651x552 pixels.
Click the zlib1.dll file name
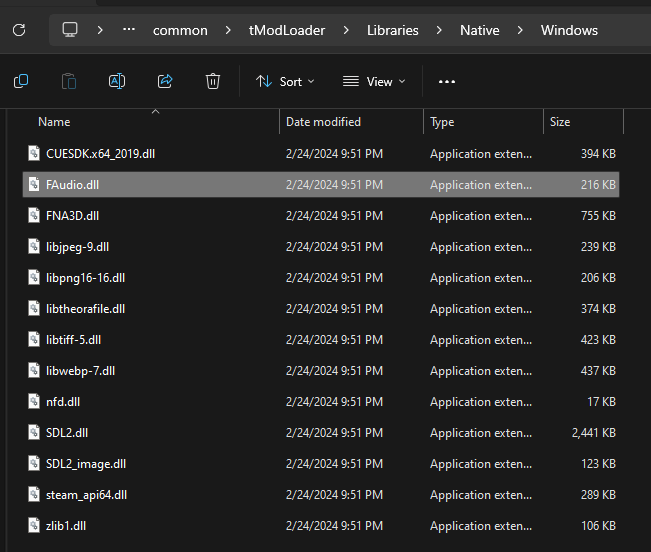[66, 526]
